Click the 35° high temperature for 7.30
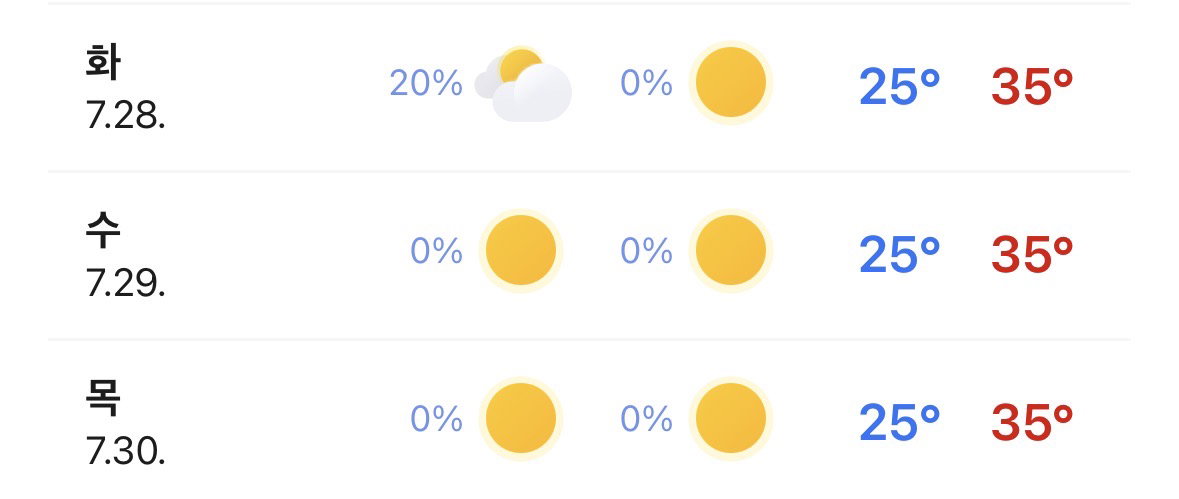This screenshot has width=1179, height=499. 1032,423
